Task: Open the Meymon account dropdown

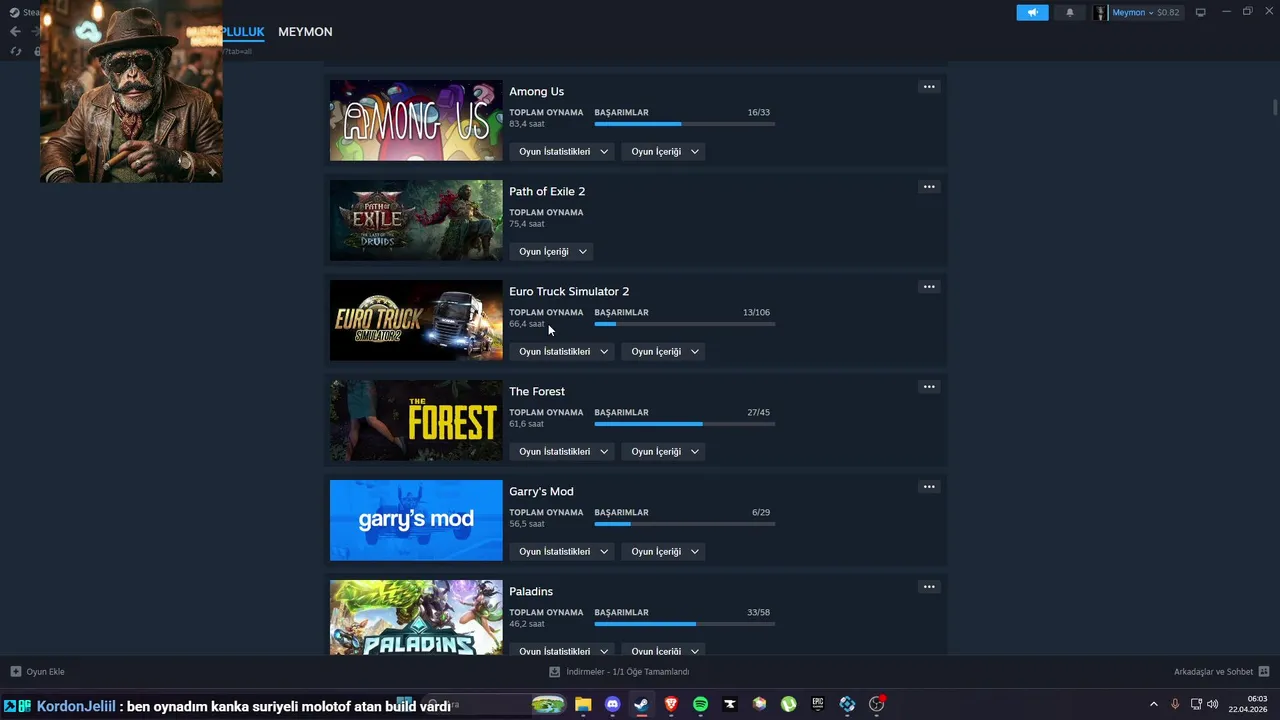Action: click(x=1137, y=13)
